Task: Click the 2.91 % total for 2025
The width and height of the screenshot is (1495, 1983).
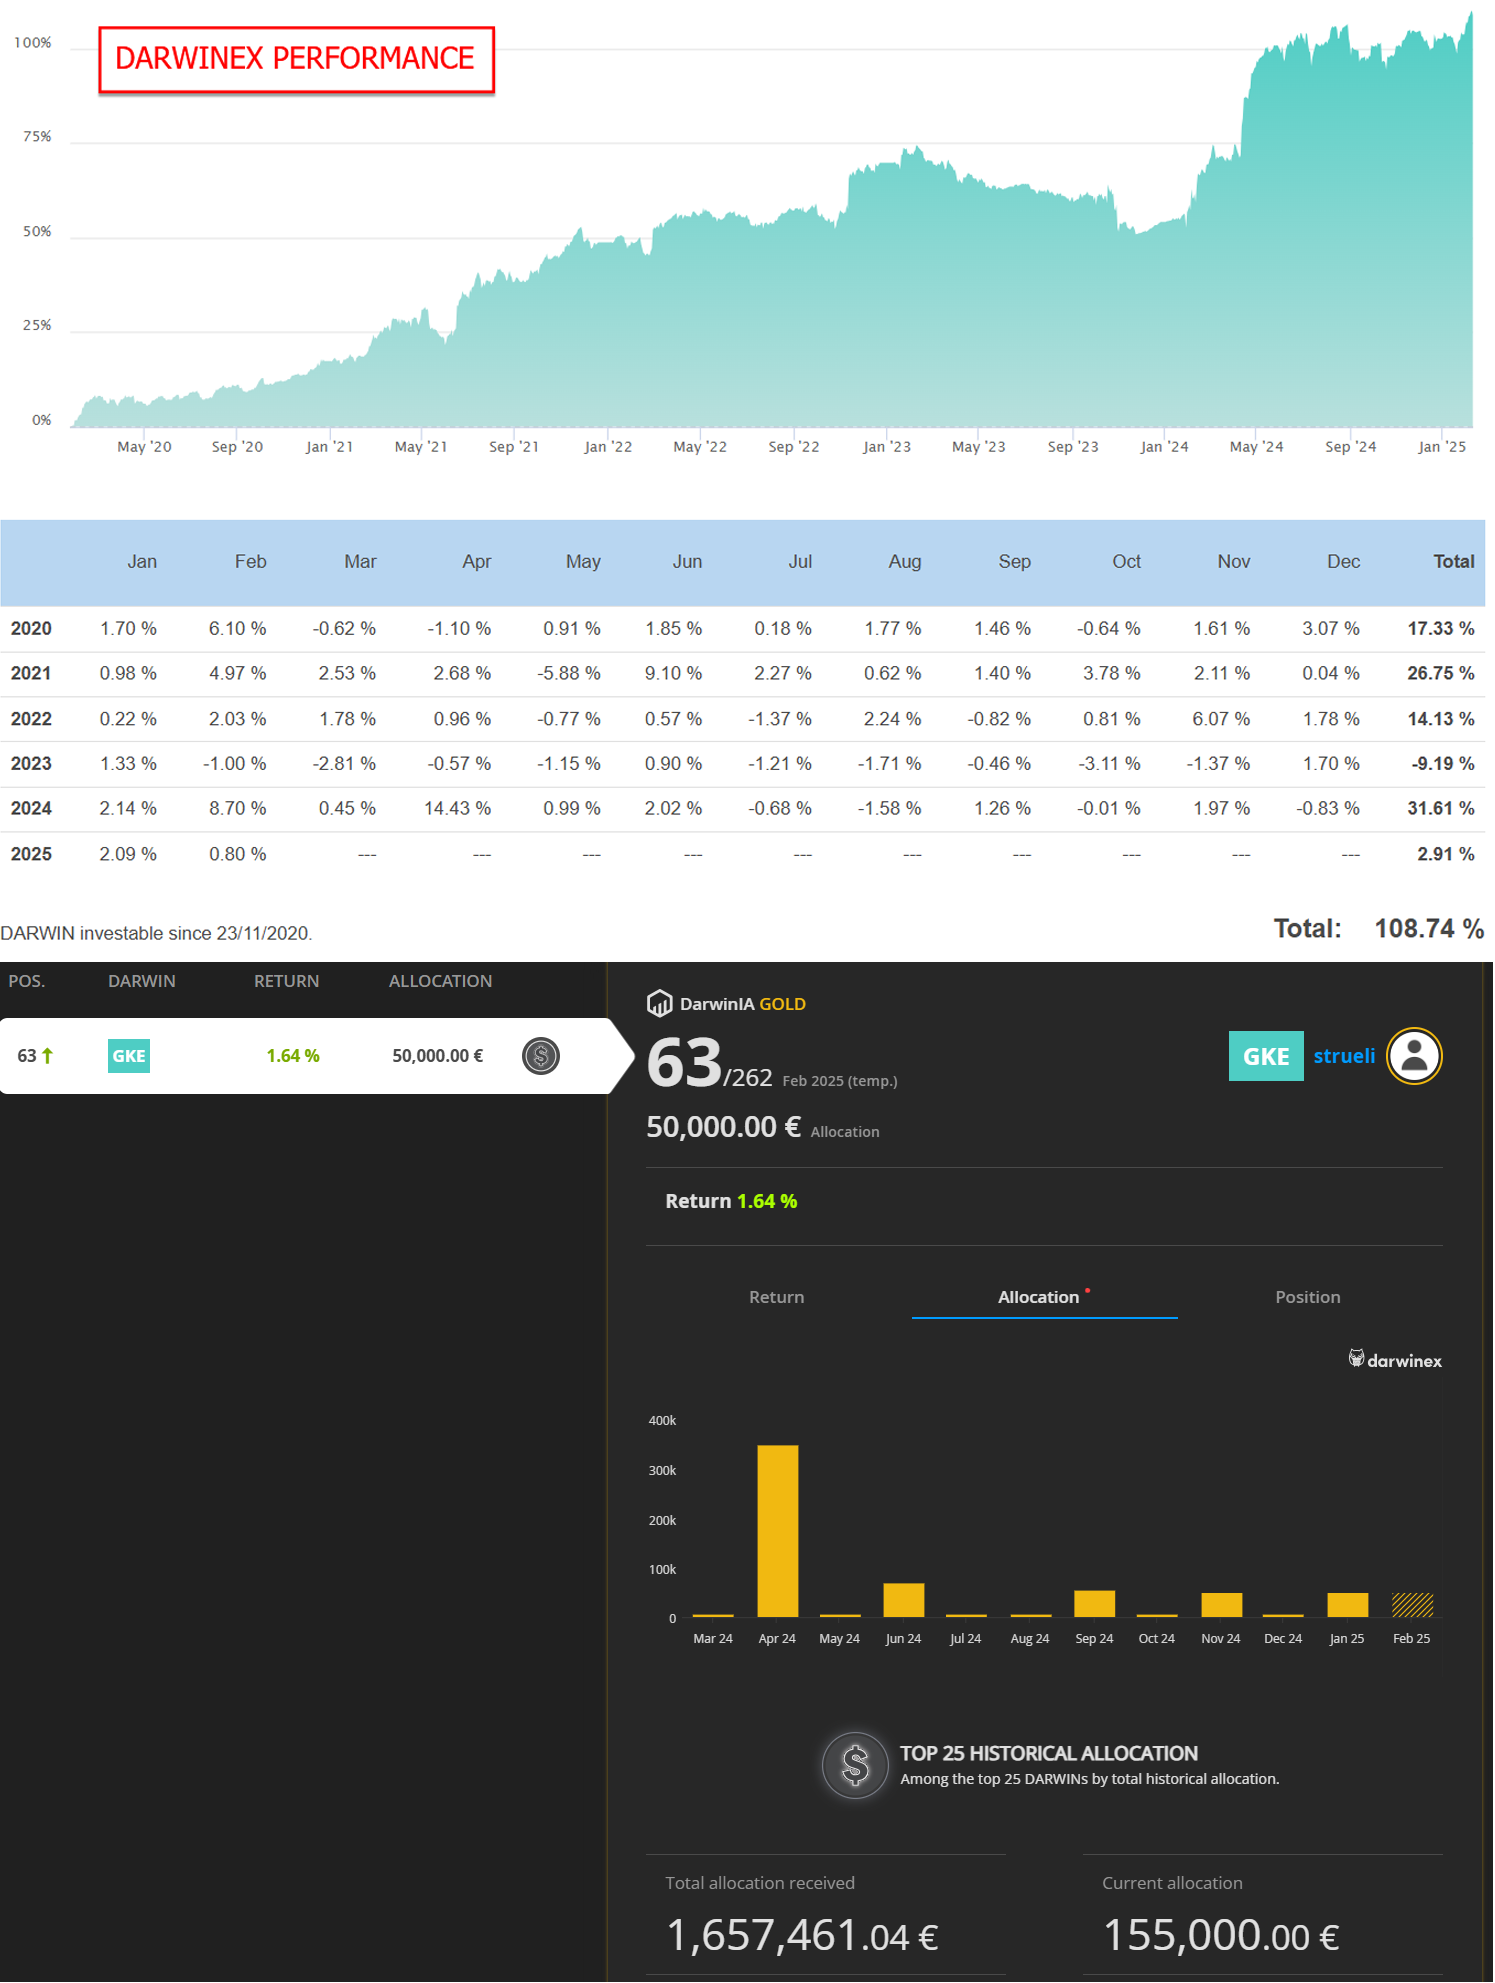Action: 1446,854
